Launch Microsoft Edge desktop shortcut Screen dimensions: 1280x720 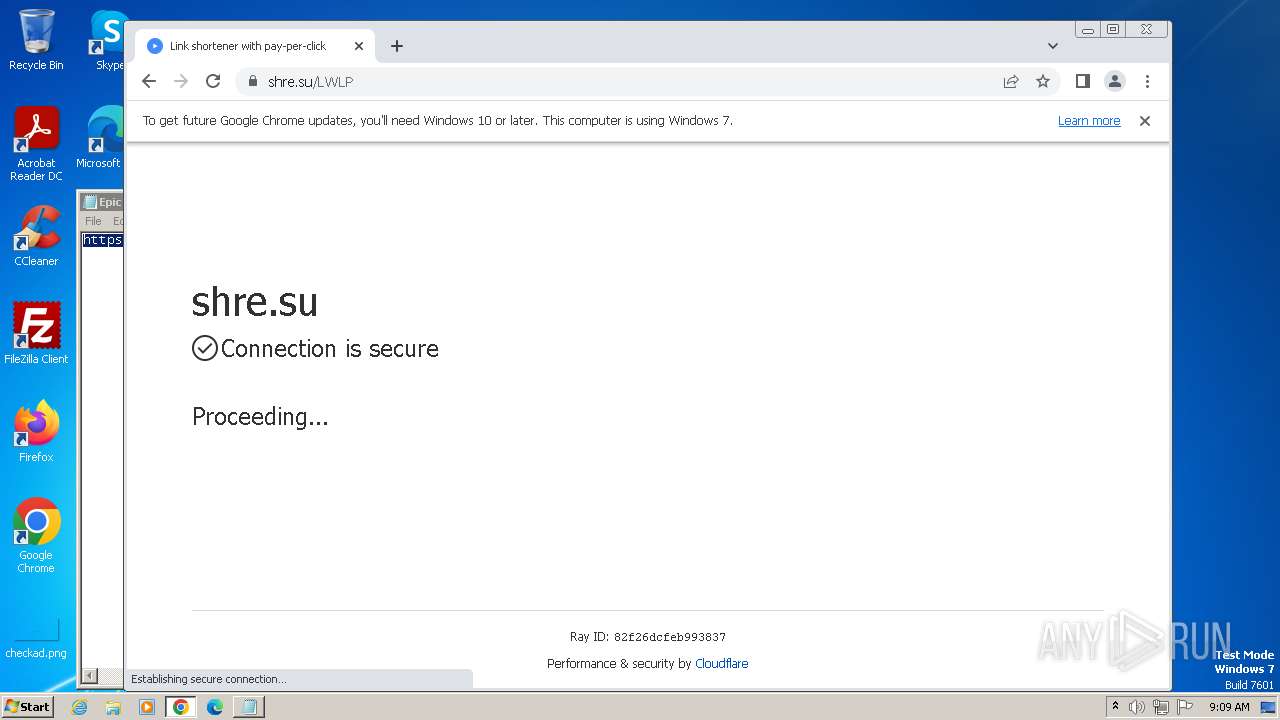click(x=99, y=138)
